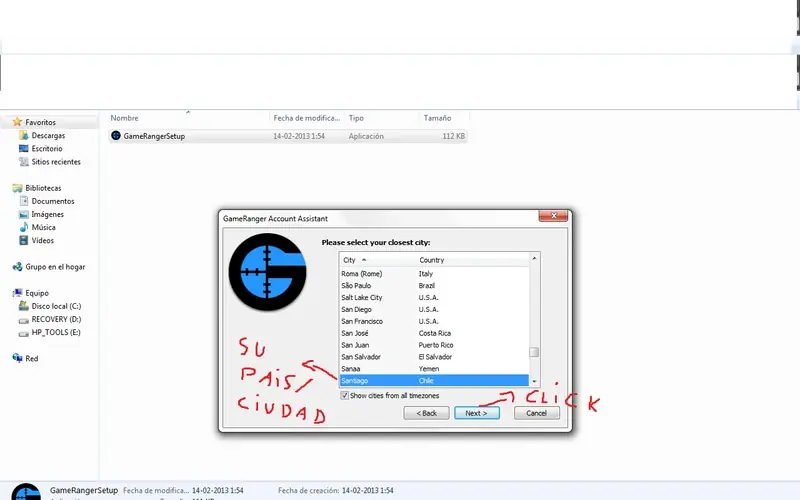This screenshot has height=500, width=800.
Task: Click the 112 KB size cell
Action: pyautogui.click(x=454, y=136)
